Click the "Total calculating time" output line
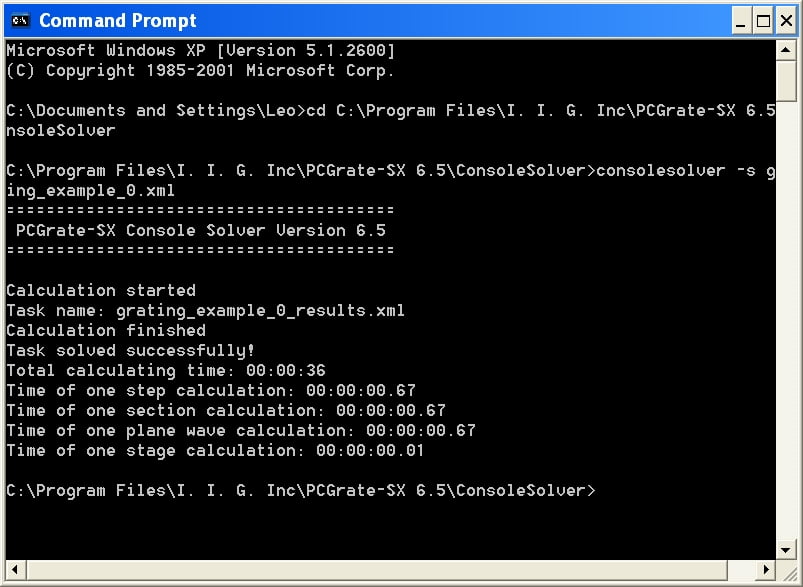Screen dimensions: 803x587 pos(166,371)
